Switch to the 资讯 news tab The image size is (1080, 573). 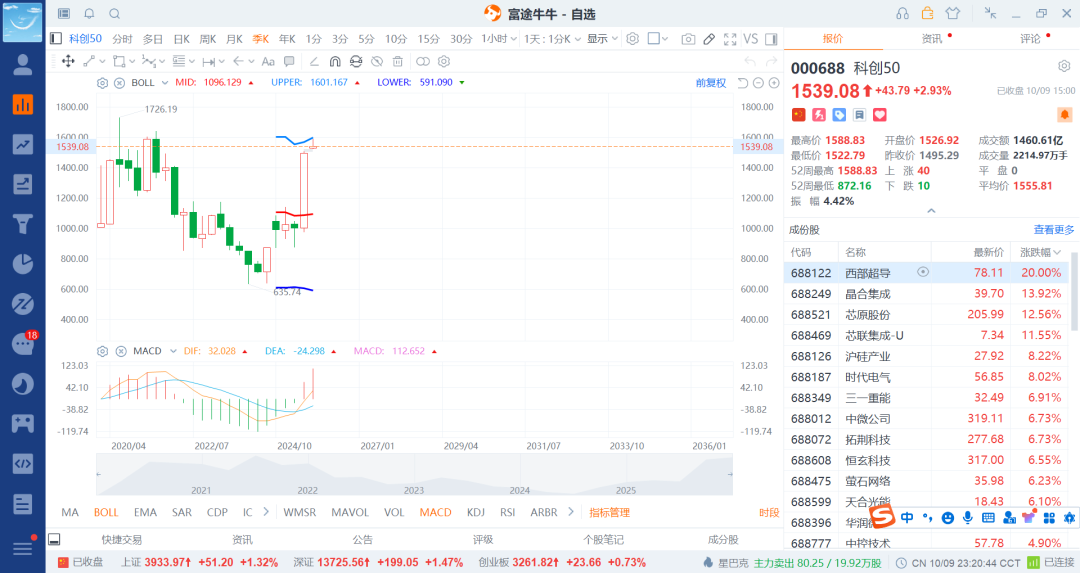[931, 39]
